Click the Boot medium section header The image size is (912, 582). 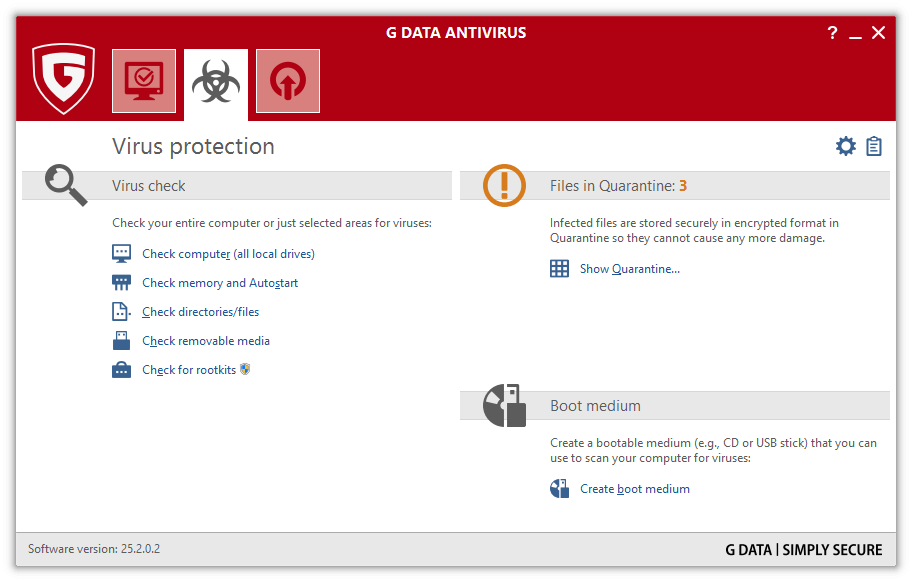675,406
